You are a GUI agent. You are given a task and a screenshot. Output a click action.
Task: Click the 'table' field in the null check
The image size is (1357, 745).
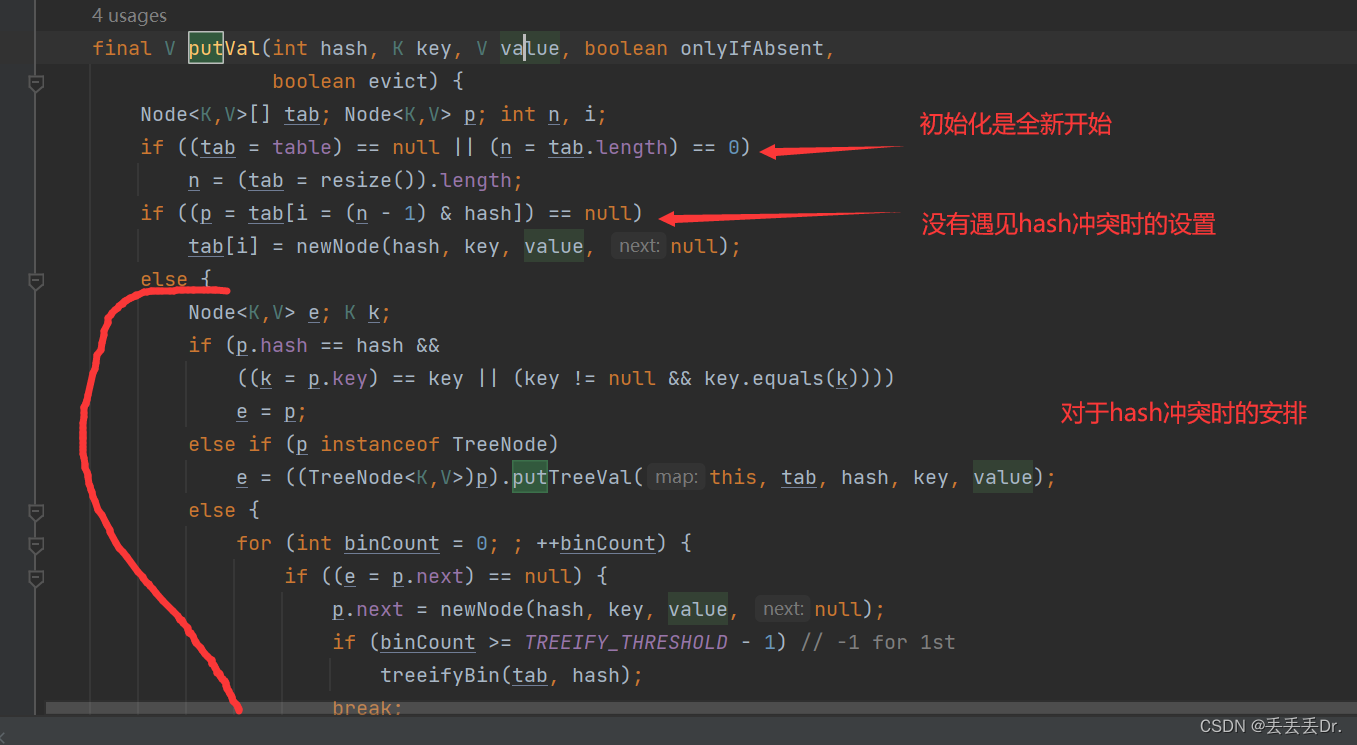coord(301,148)
